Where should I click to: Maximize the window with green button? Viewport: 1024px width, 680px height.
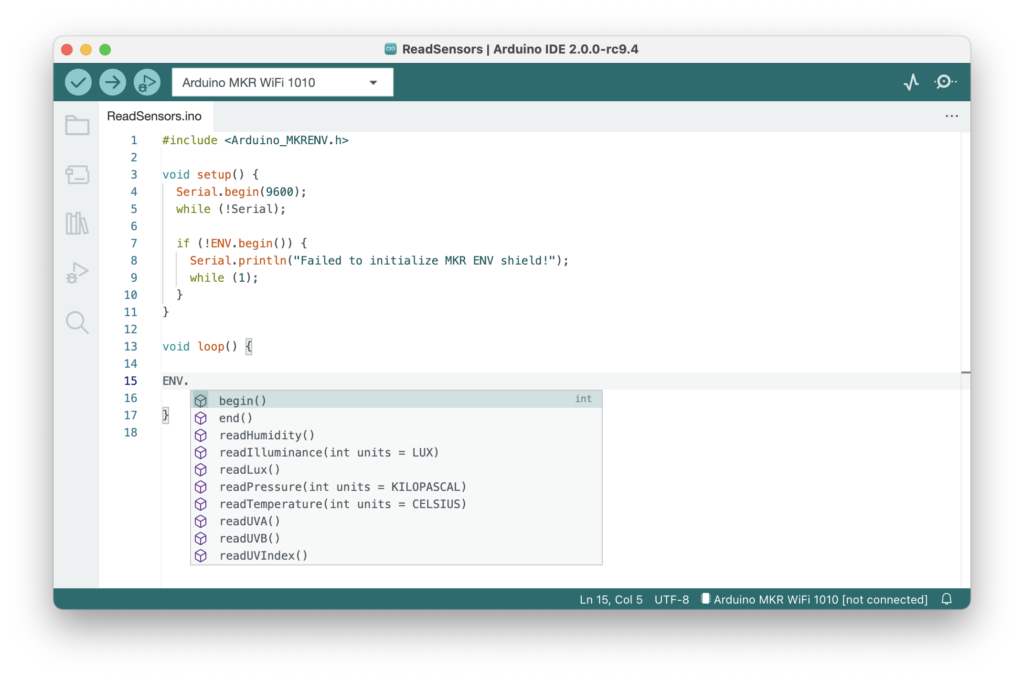pyautogui.click(x=105, y=49)
